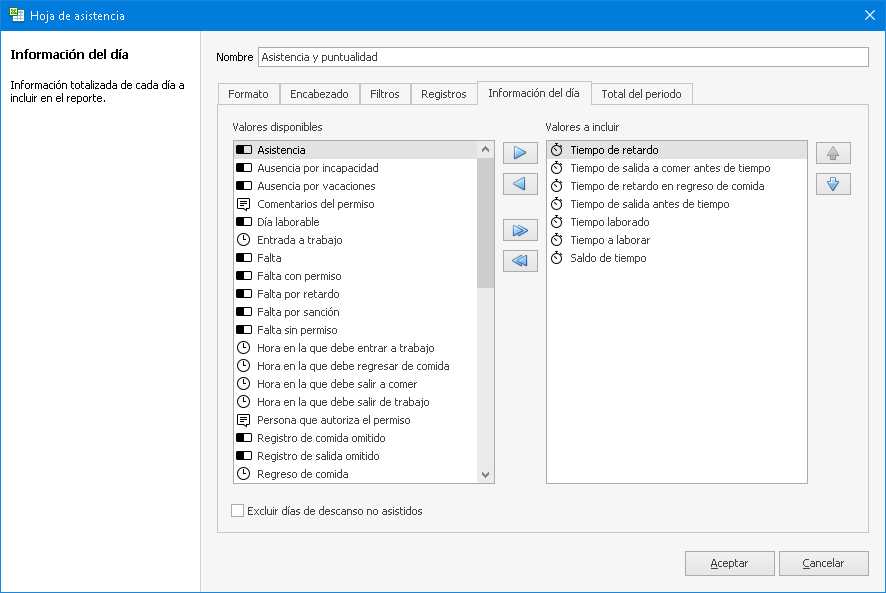The width and height of the screenshot is (886, 593).
Task: Go to the Filtros tab
Action: (384, 94)
